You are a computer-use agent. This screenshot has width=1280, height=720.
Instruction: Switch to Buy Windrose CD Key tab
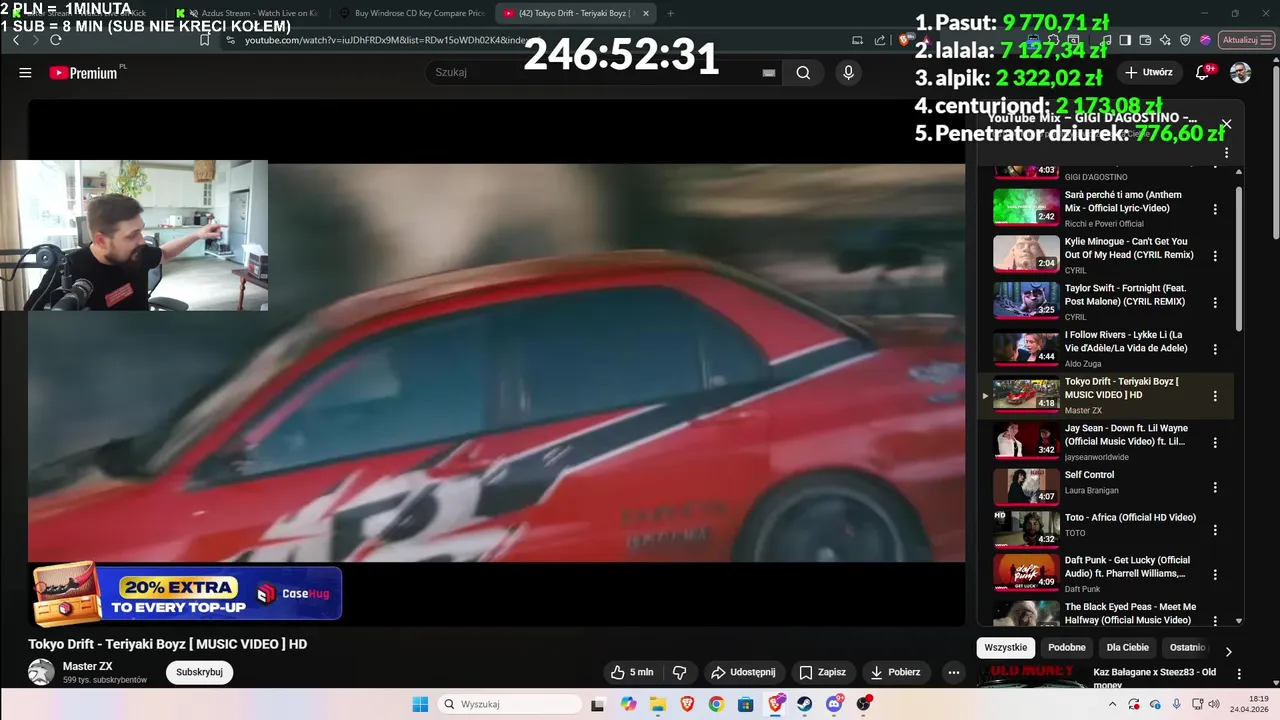(414, 13)
